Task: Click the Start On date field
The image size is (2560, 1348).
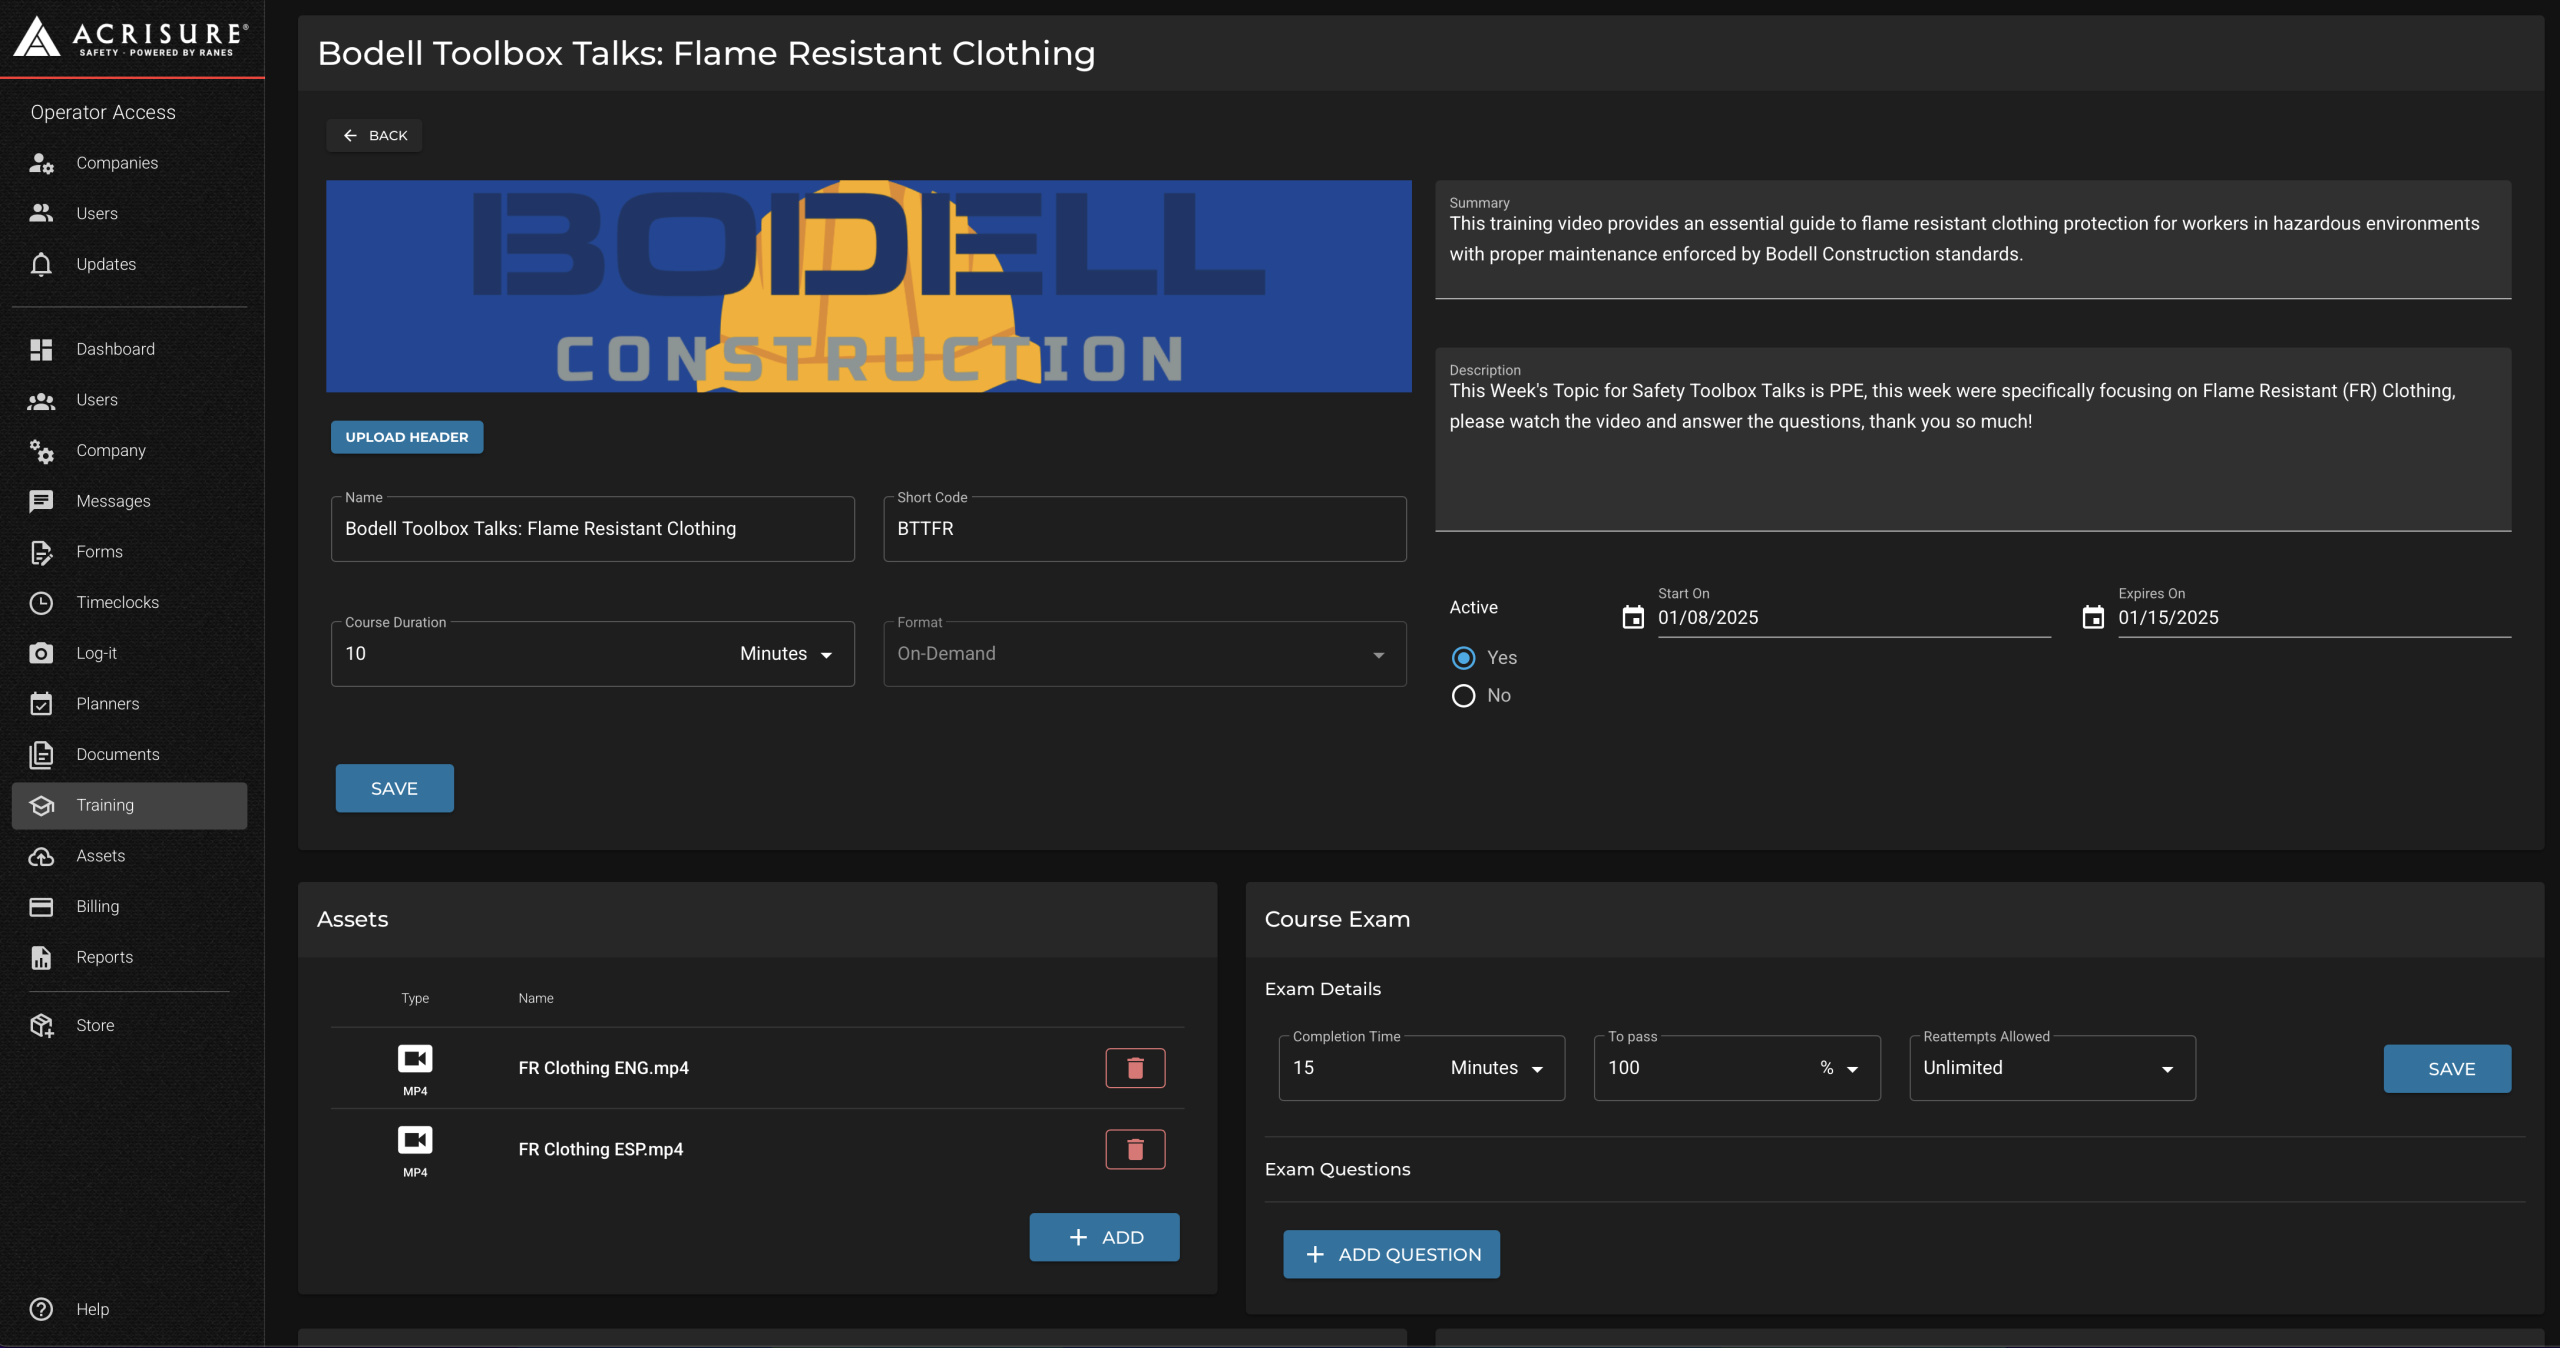Action: pos(1853,618)
